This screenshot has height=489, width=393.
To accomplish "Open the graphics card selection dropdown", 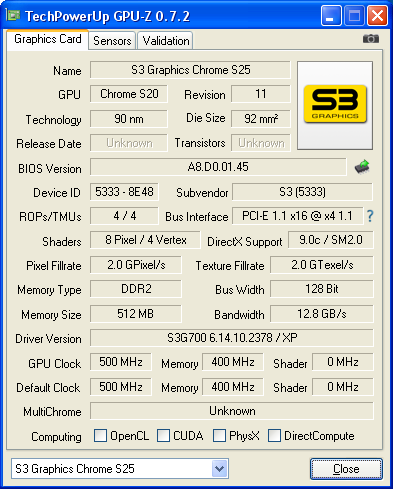I will 219,469.
